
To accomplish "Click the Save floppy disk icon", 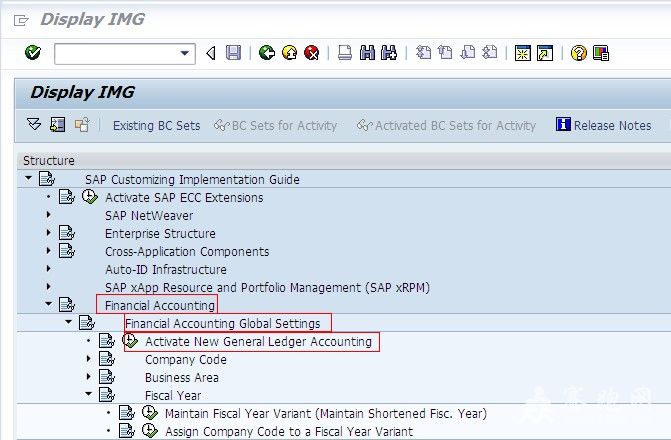I will (233, 53).
